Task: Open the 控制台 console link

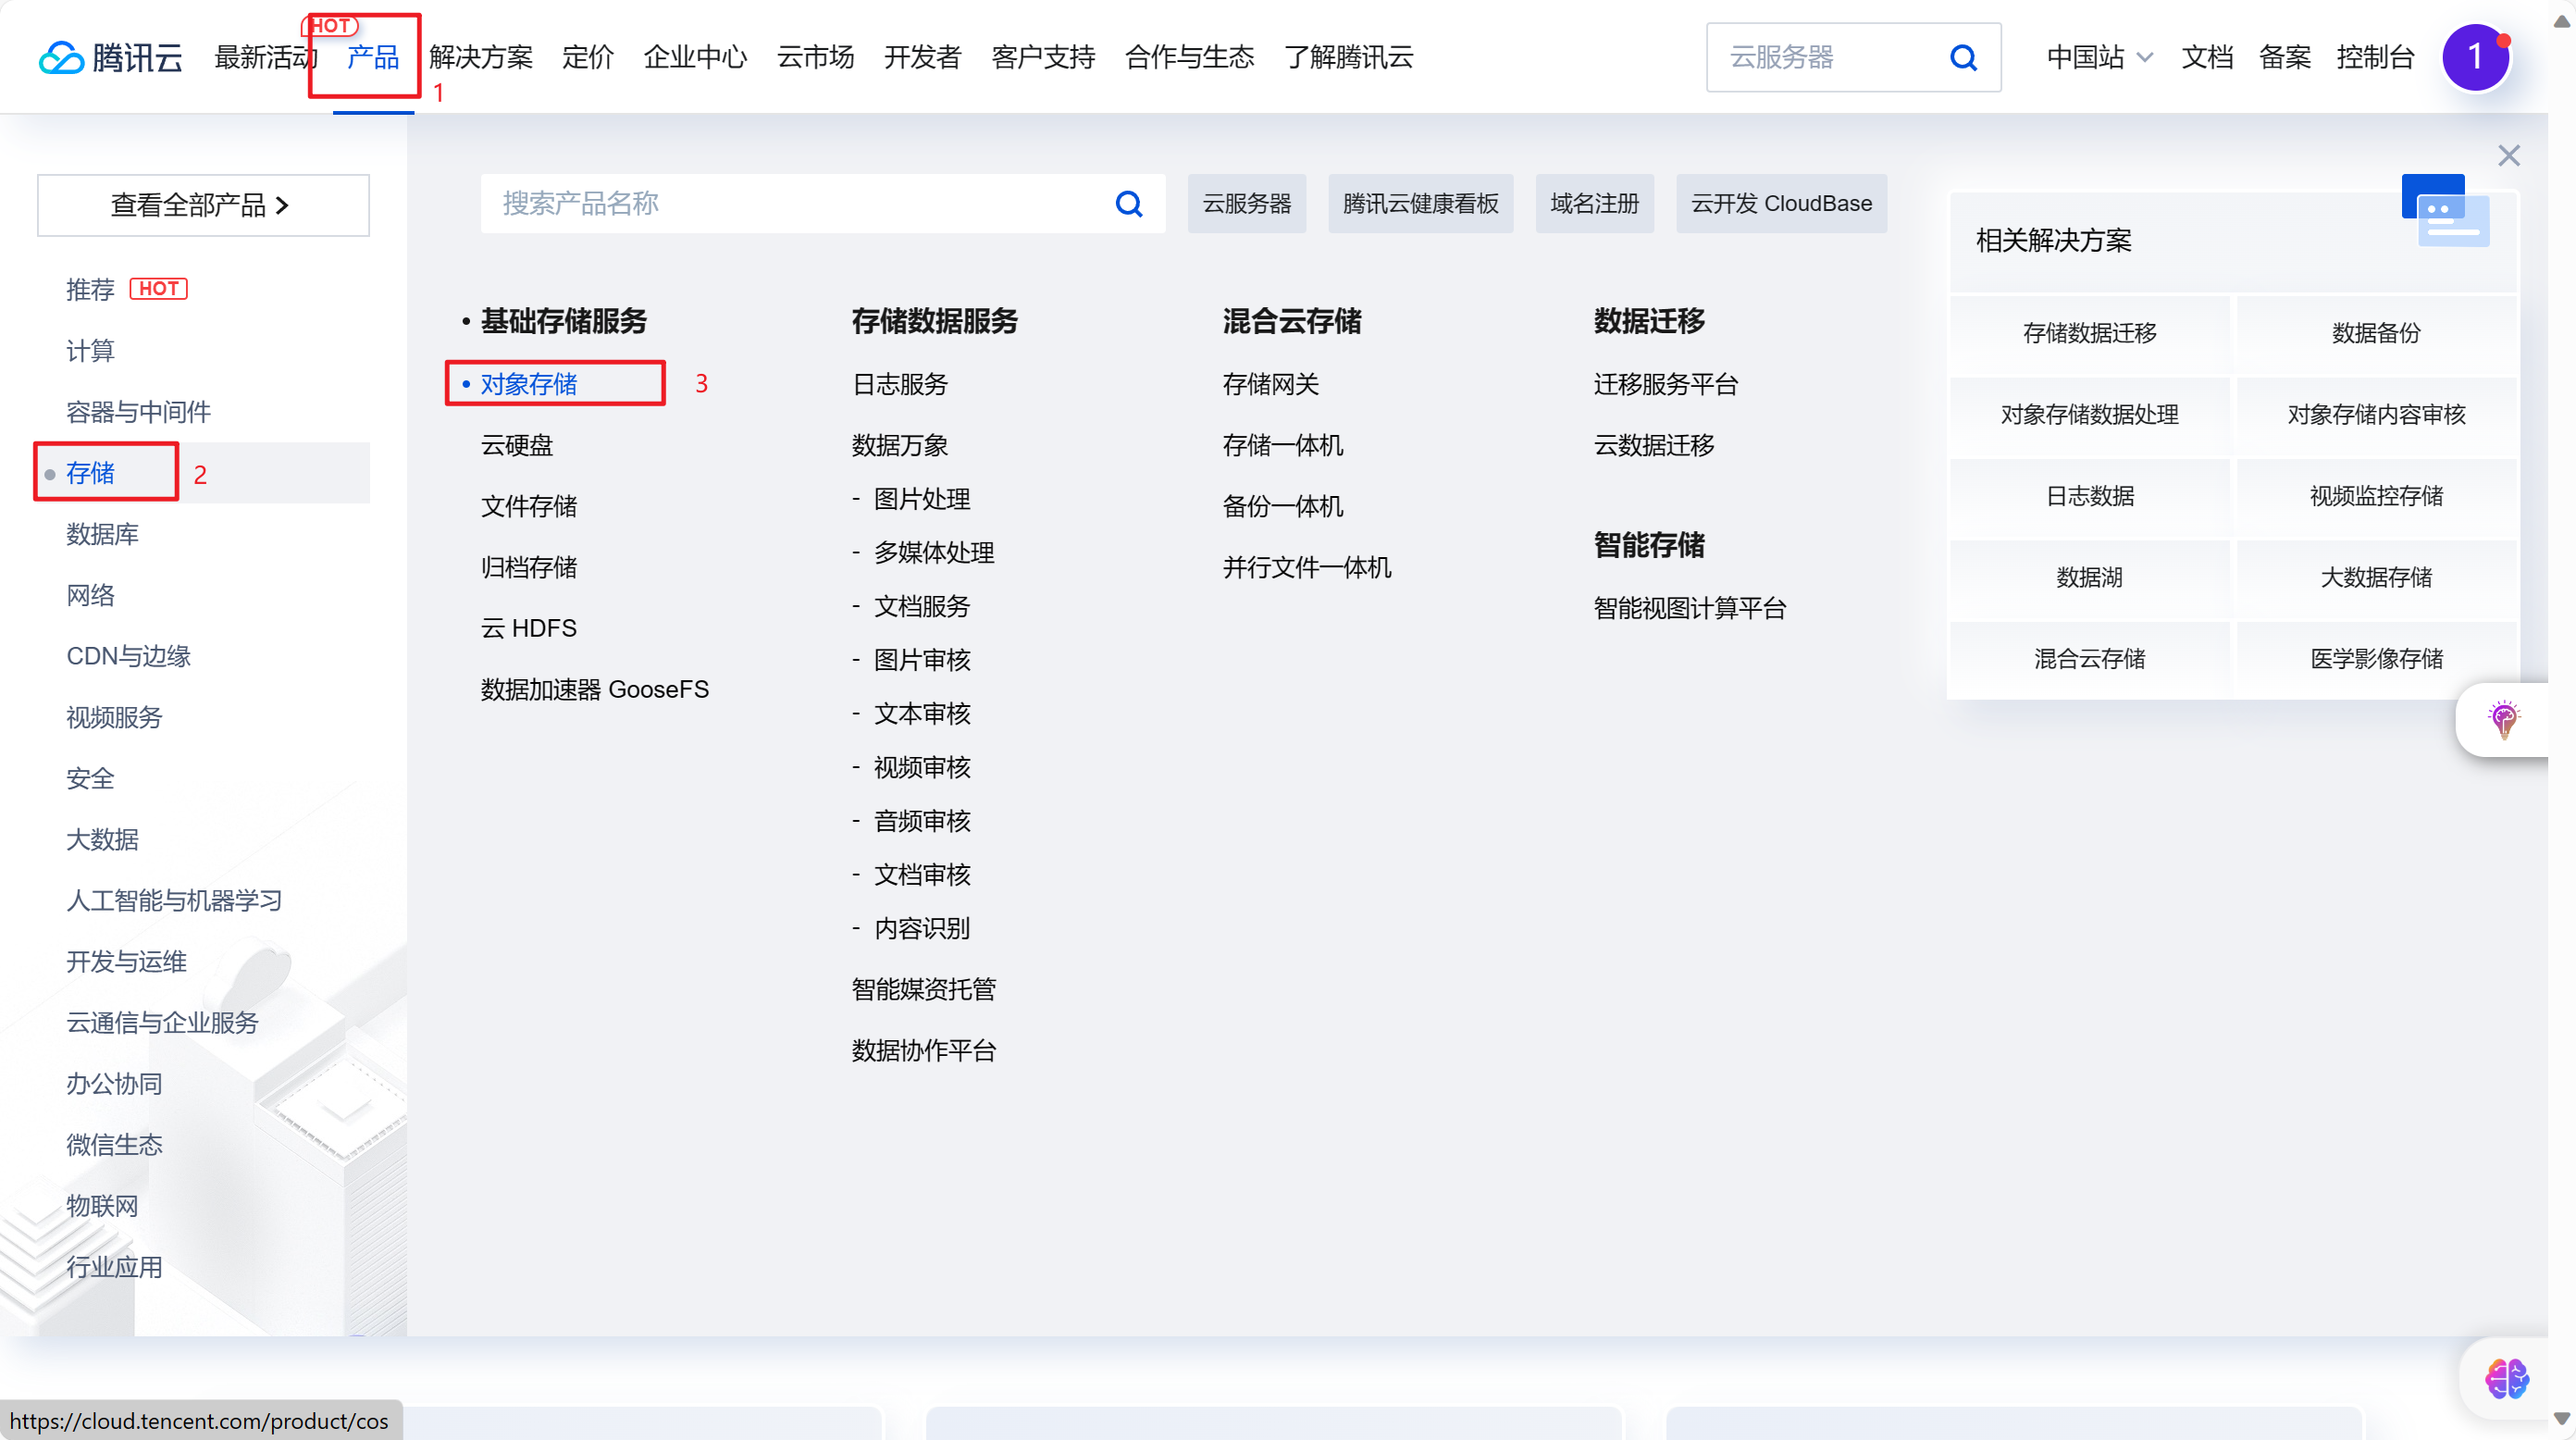Action: tap(2375, 57)
